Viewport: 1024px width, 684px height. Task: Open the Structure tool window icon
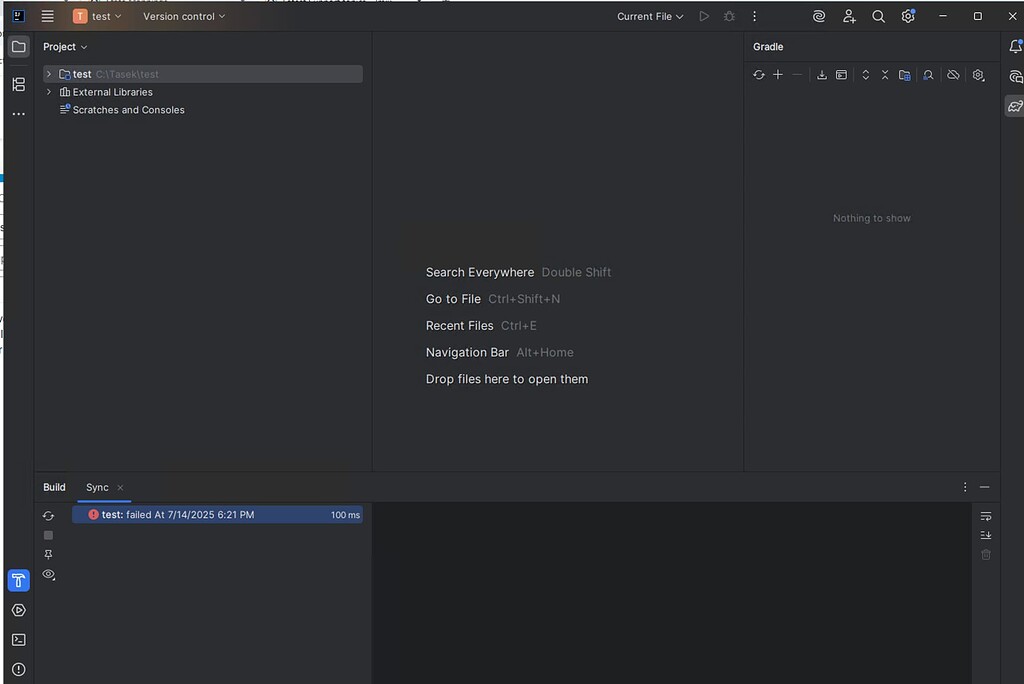tap(19, 84)
